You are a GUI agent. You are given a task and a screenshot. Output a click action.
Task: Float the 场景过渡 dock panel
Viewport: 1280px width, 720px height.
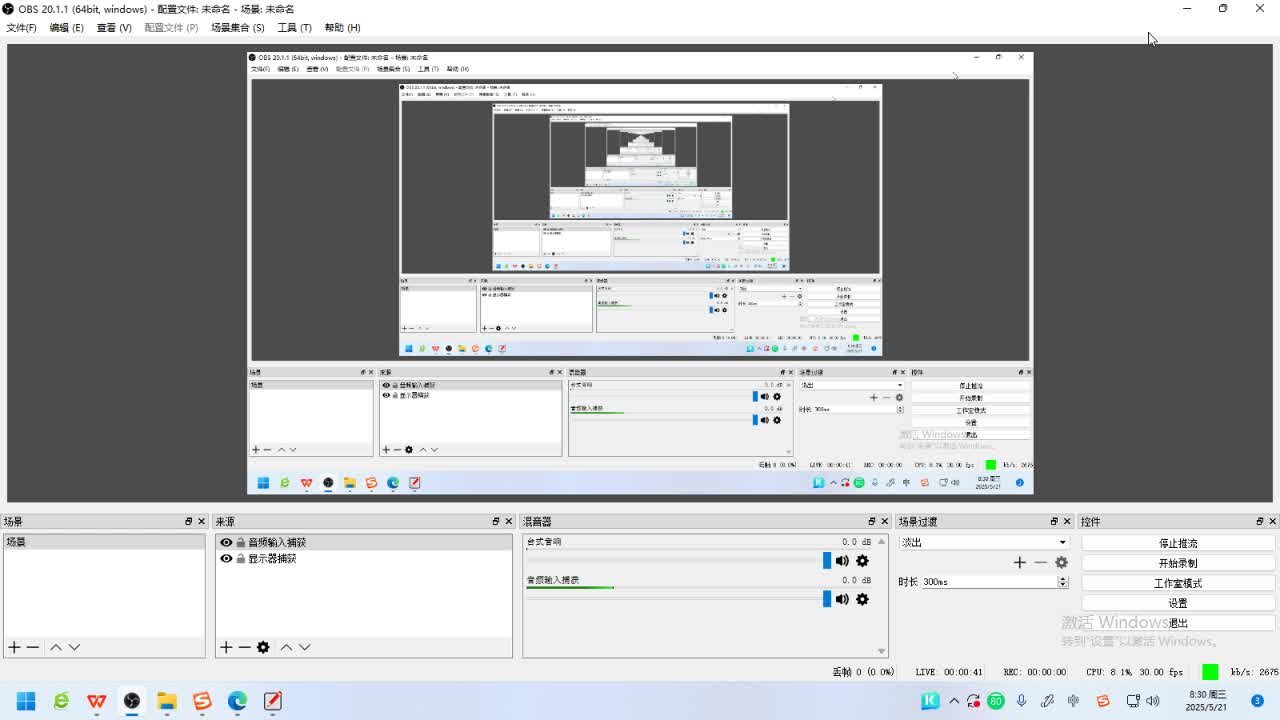click(x=1053, y=521)
